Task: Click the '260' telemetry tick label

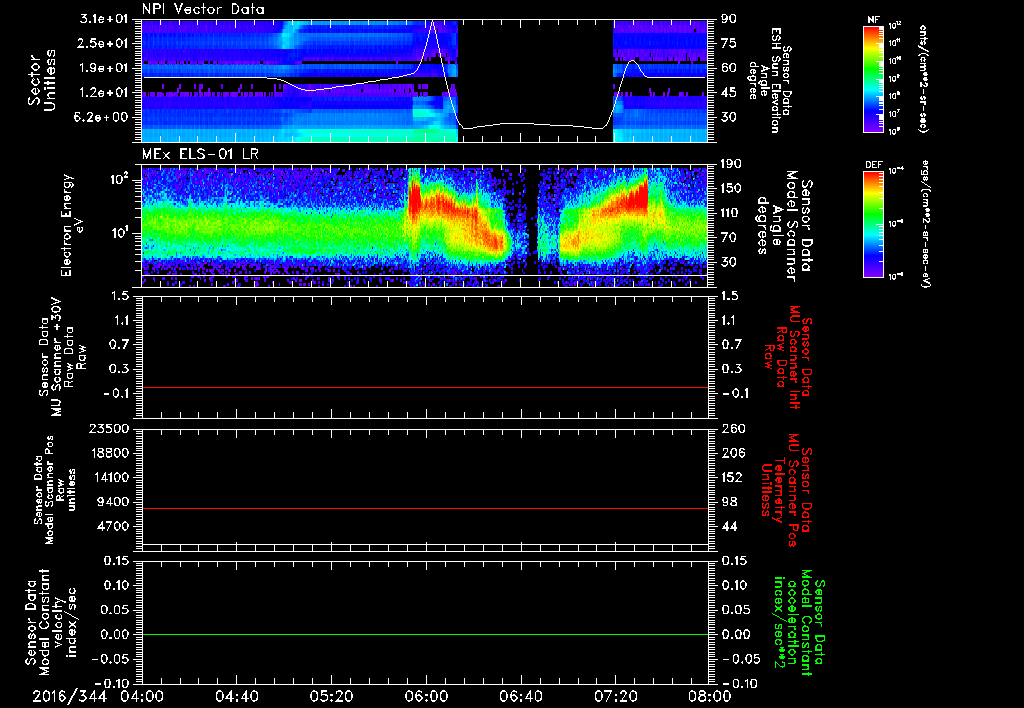Action: (732, 429)
